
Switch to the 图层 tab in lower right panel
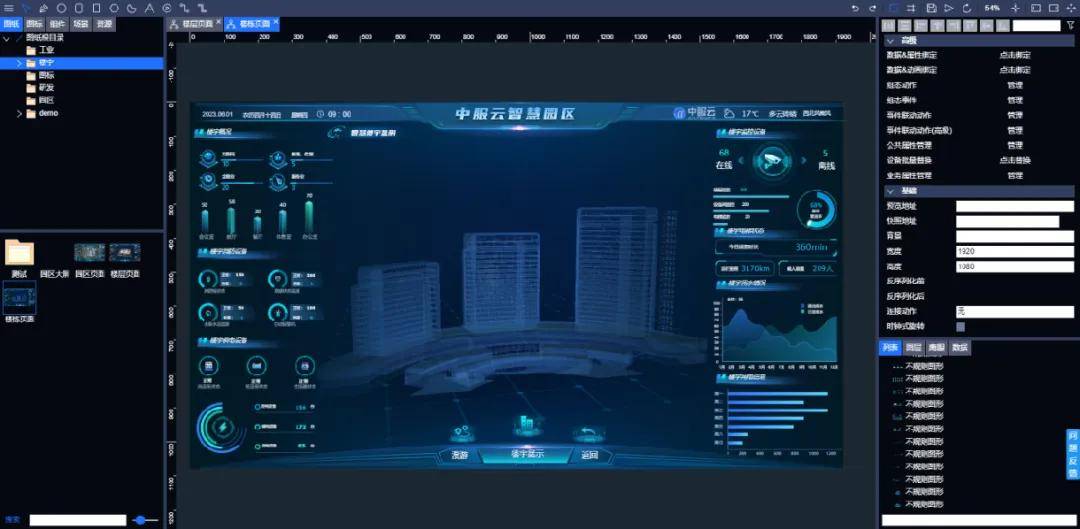[913, 348]
